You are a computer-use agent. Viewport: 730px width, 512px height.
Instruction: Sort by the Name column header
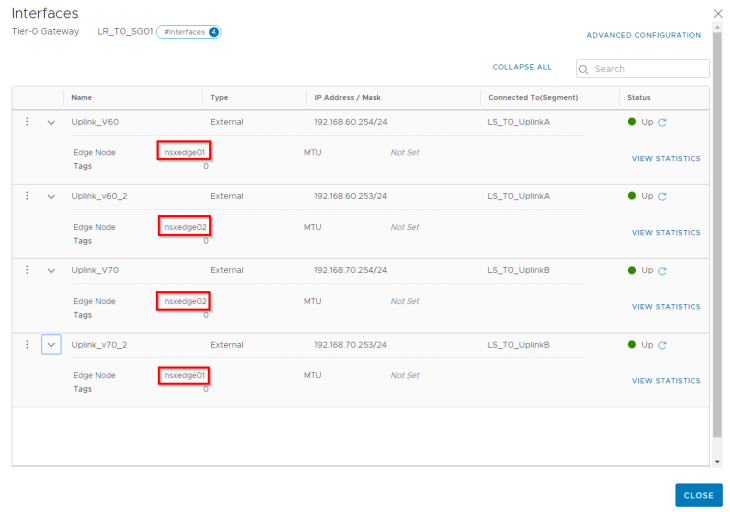pos(82,98)
